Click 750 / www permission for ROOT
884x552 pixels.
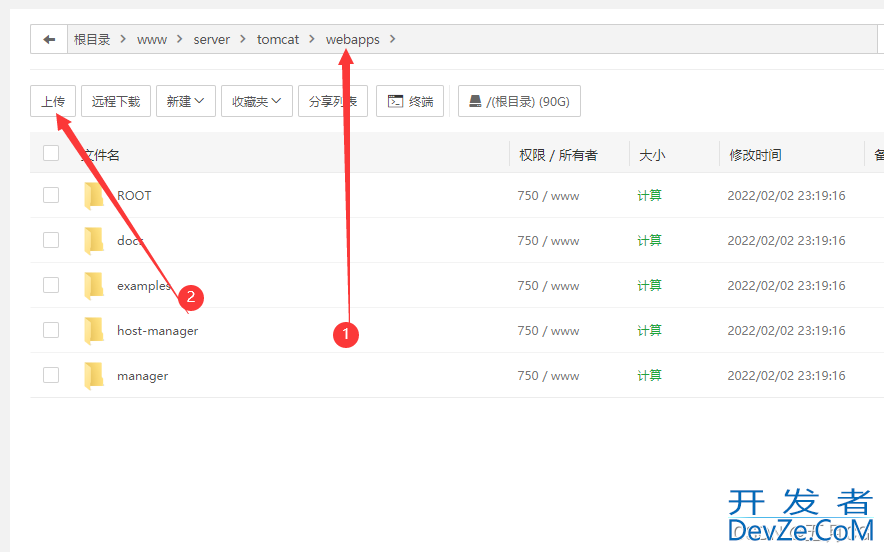tap(548, 196)
